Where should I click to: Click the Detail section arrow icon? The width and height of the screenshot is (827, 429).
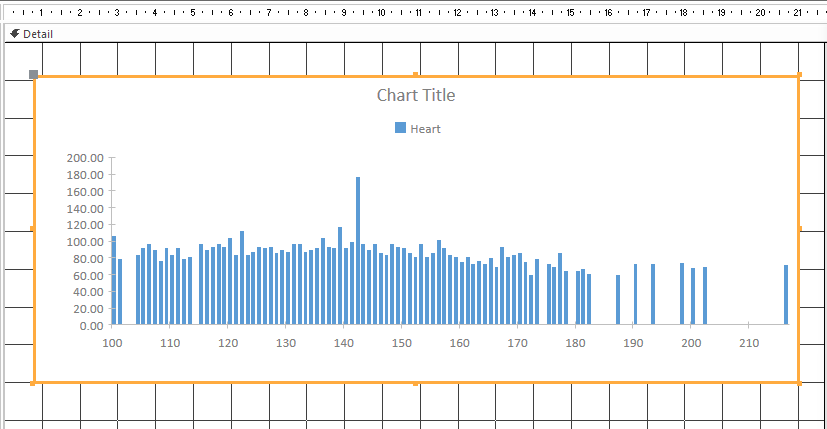[x=15, y=33]
